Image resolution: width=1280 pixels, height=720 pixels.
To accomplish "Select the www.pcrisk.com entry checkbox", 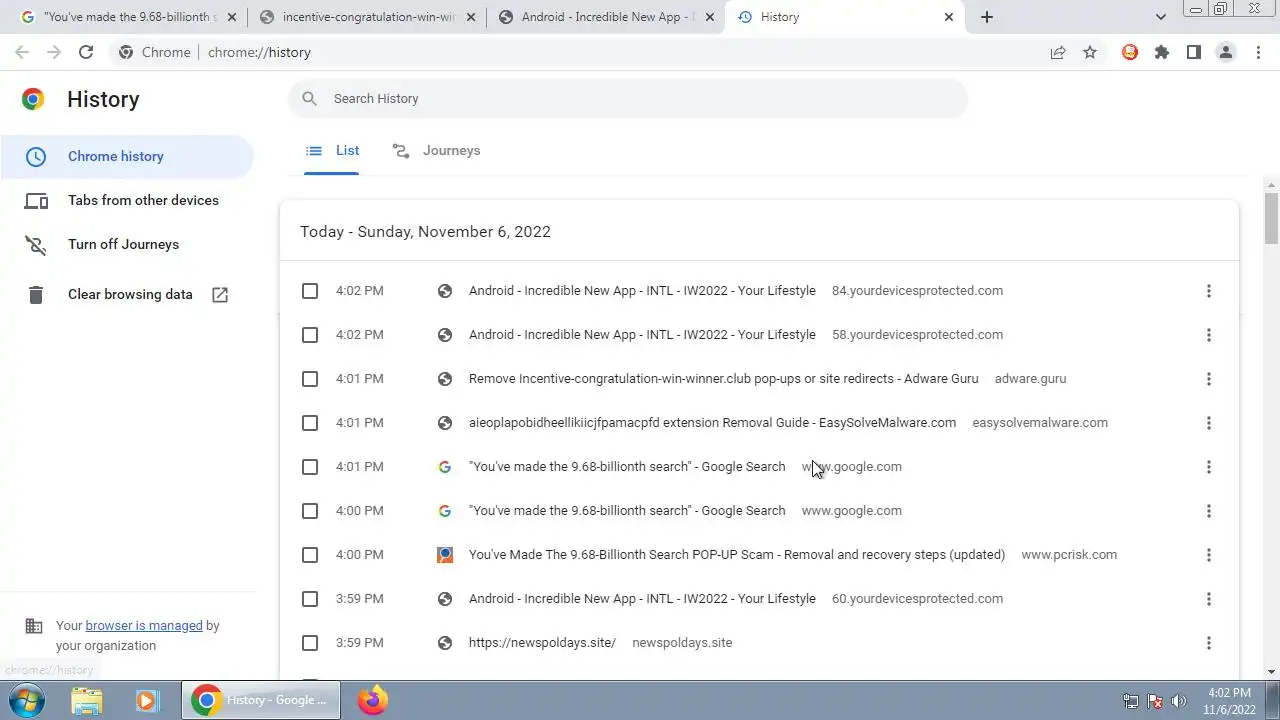I will (x=310, y=555).
